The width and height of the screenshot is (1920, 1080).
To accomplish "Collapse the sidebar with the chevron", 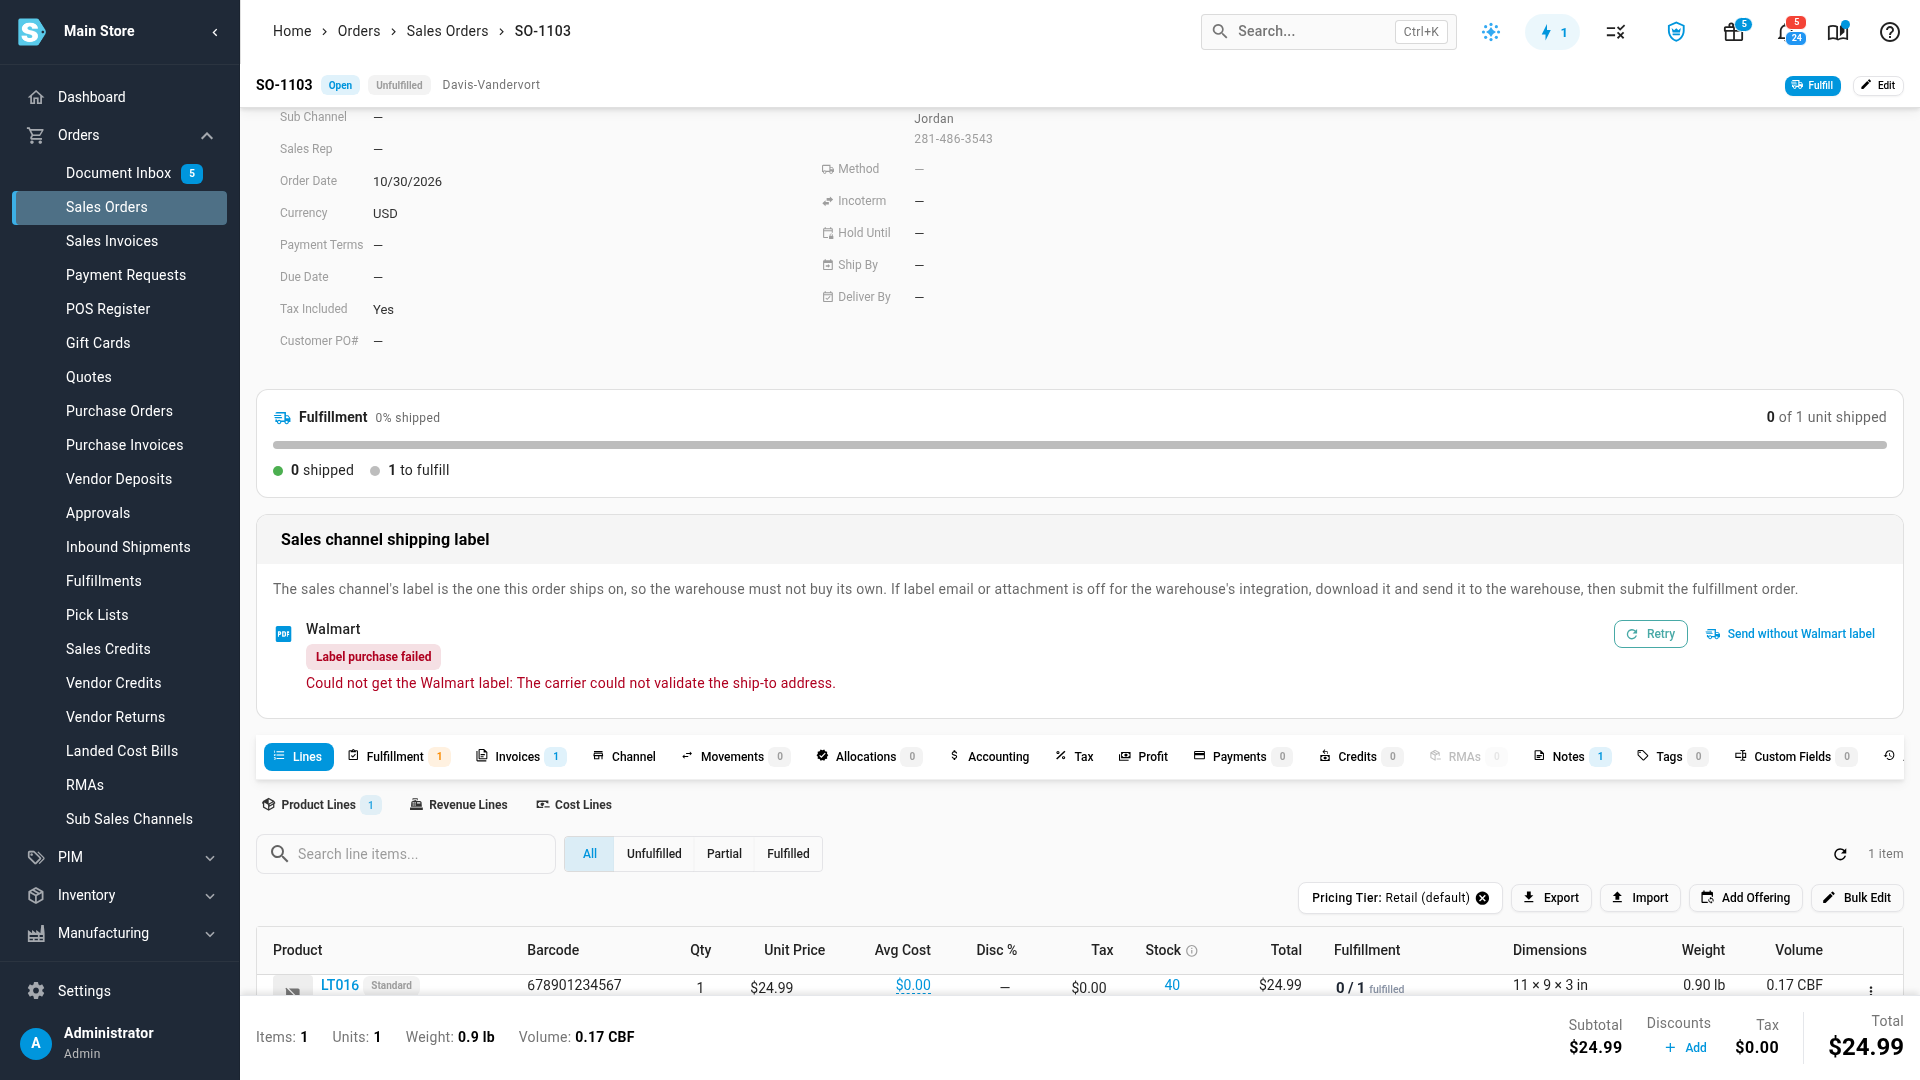I will pyautogui.click(x=215, y=32).
